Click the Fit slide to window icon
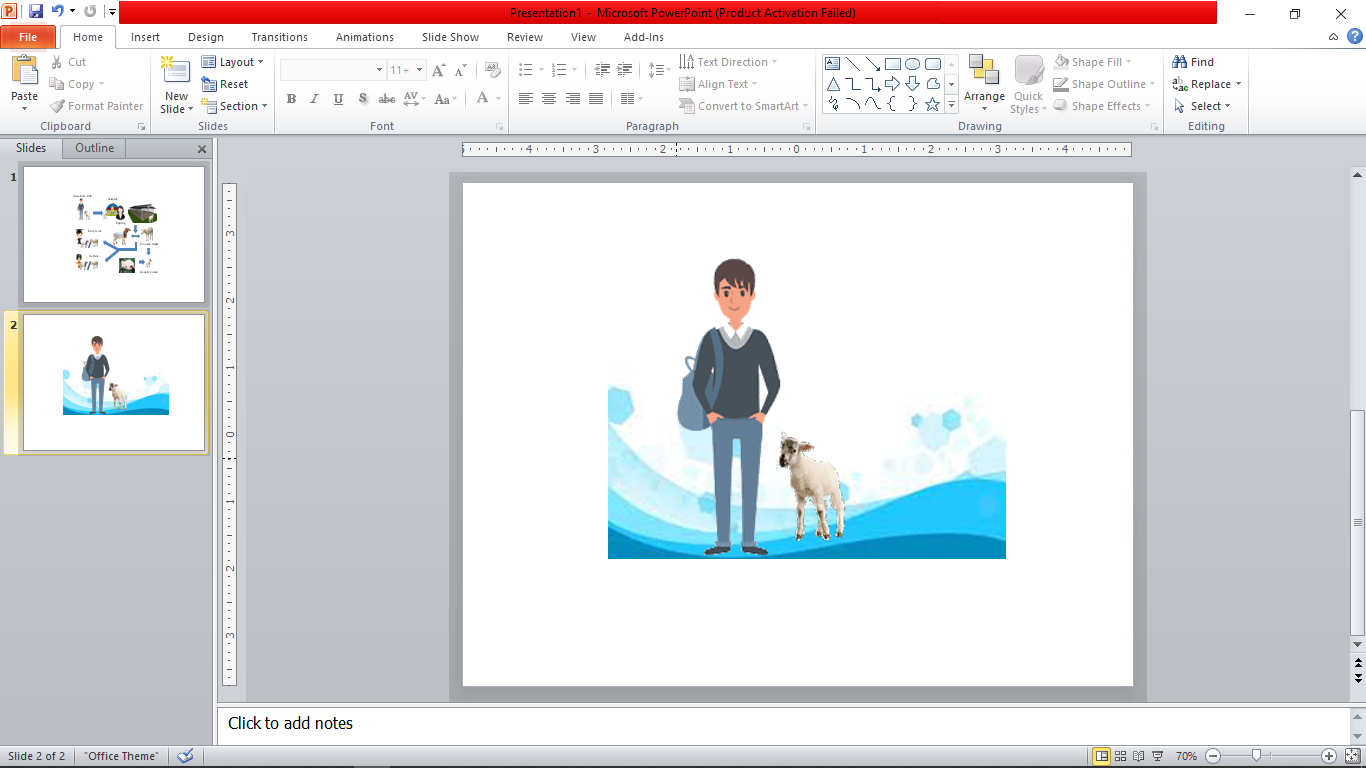The height and width of the screenshot is (768, 1366). click(x=1352, y=756)
